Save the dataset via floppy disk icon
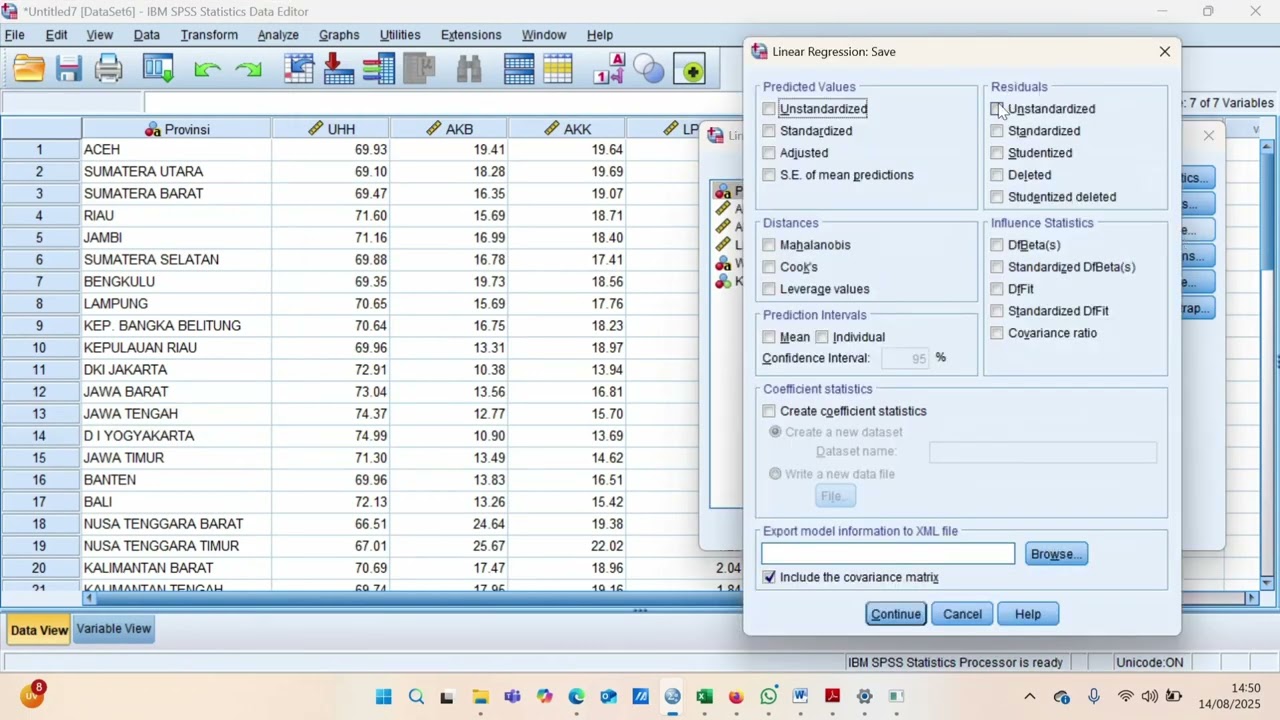 (x=69, y=70)
